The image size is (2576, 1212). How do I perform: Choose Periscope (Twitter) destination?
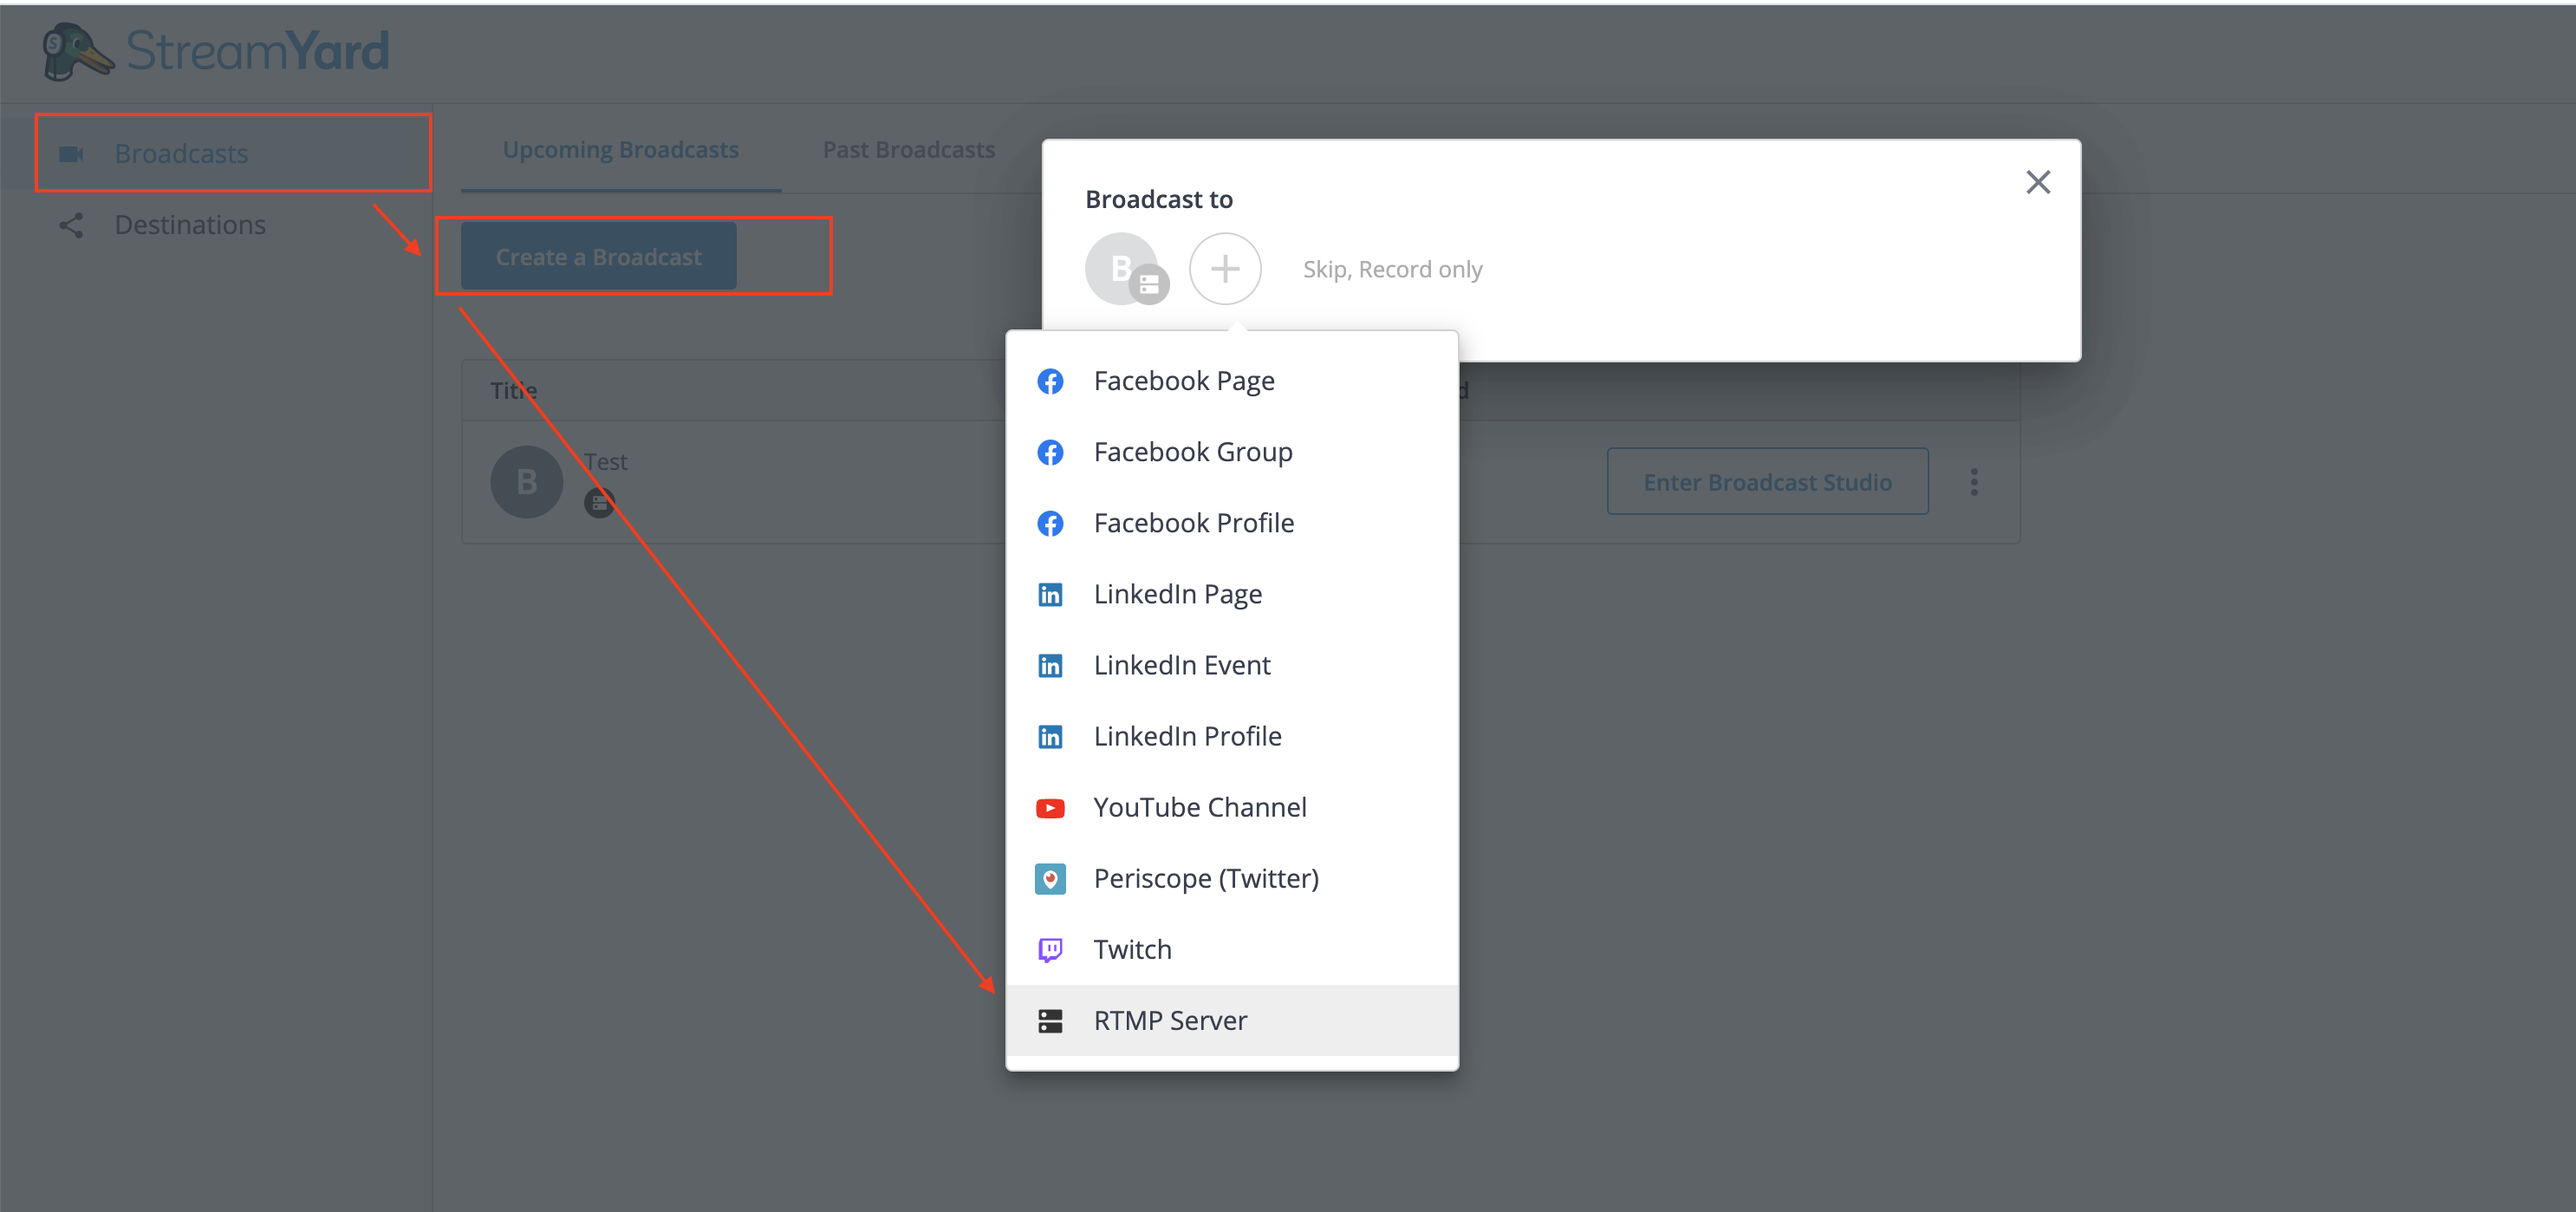(x=1232, y=879)
